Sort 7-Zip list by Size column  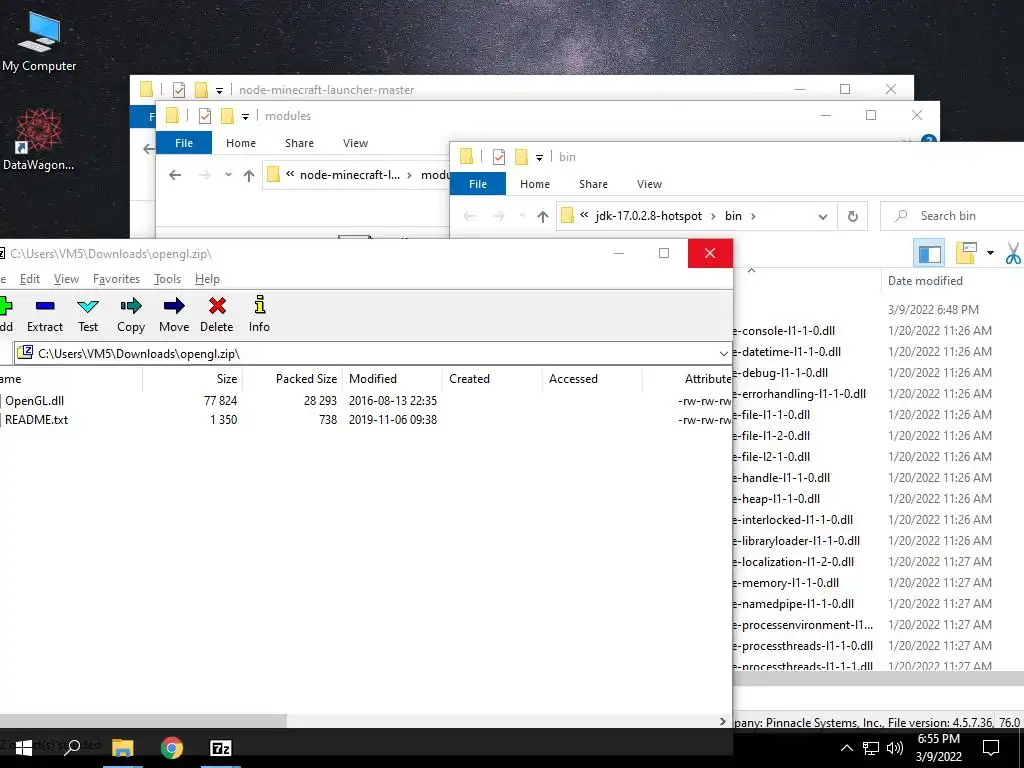click(x=193, y=379)
